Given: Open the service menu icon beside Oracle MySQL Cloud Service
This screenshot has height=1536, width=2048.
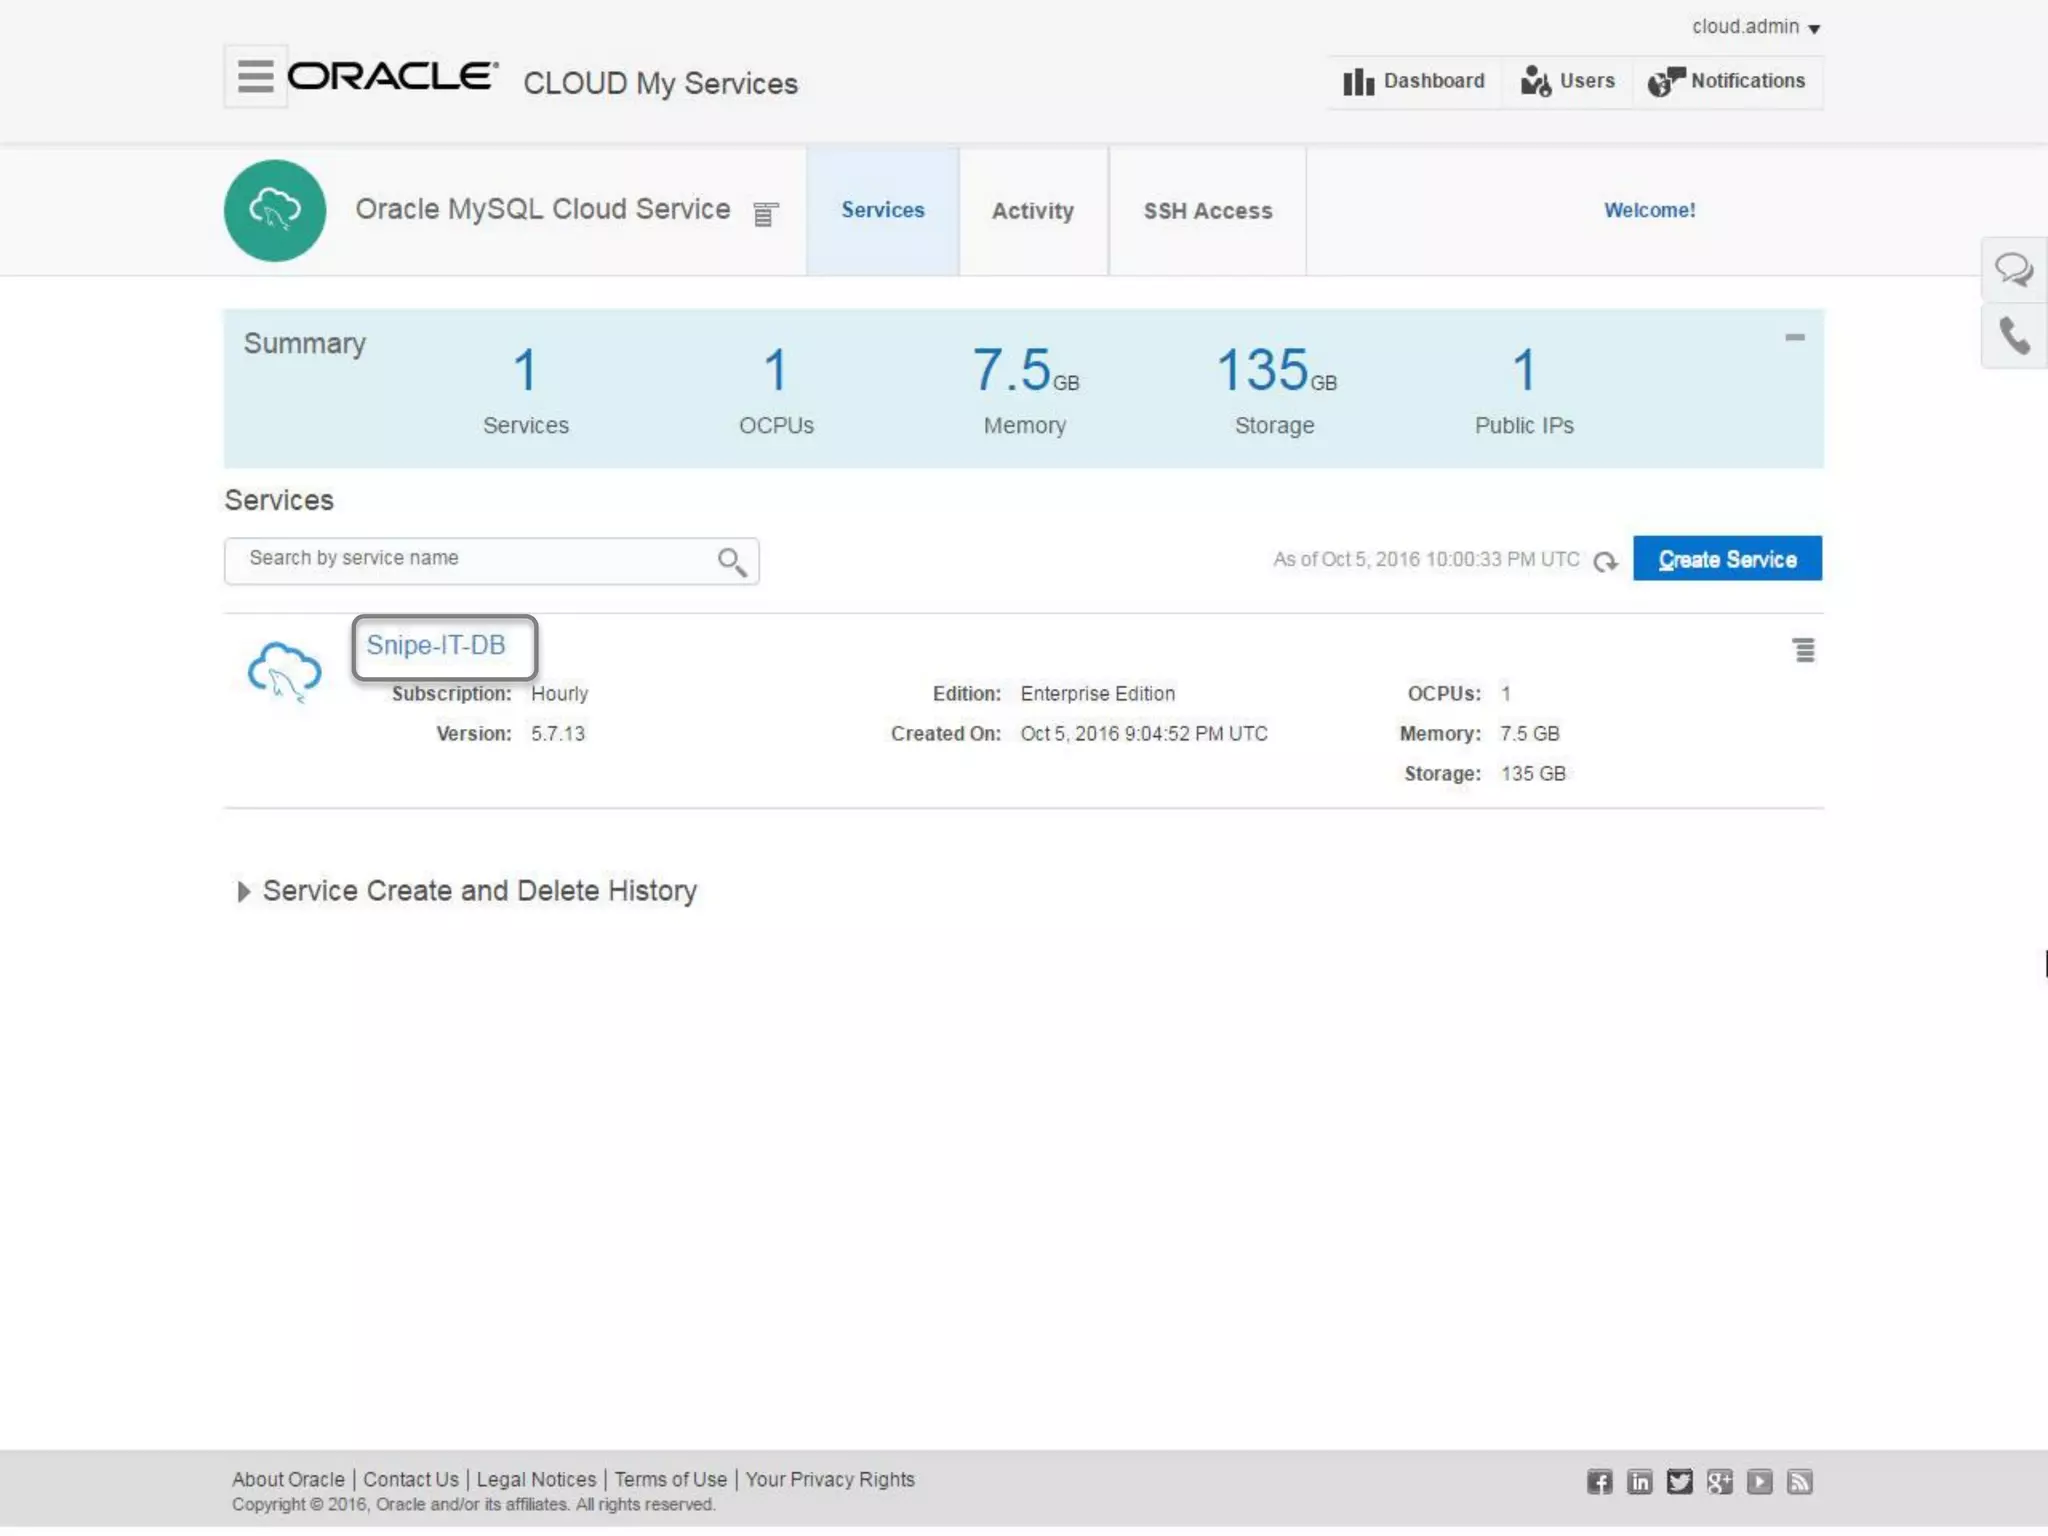Looking at the screenshot, I should click(765, 214).
